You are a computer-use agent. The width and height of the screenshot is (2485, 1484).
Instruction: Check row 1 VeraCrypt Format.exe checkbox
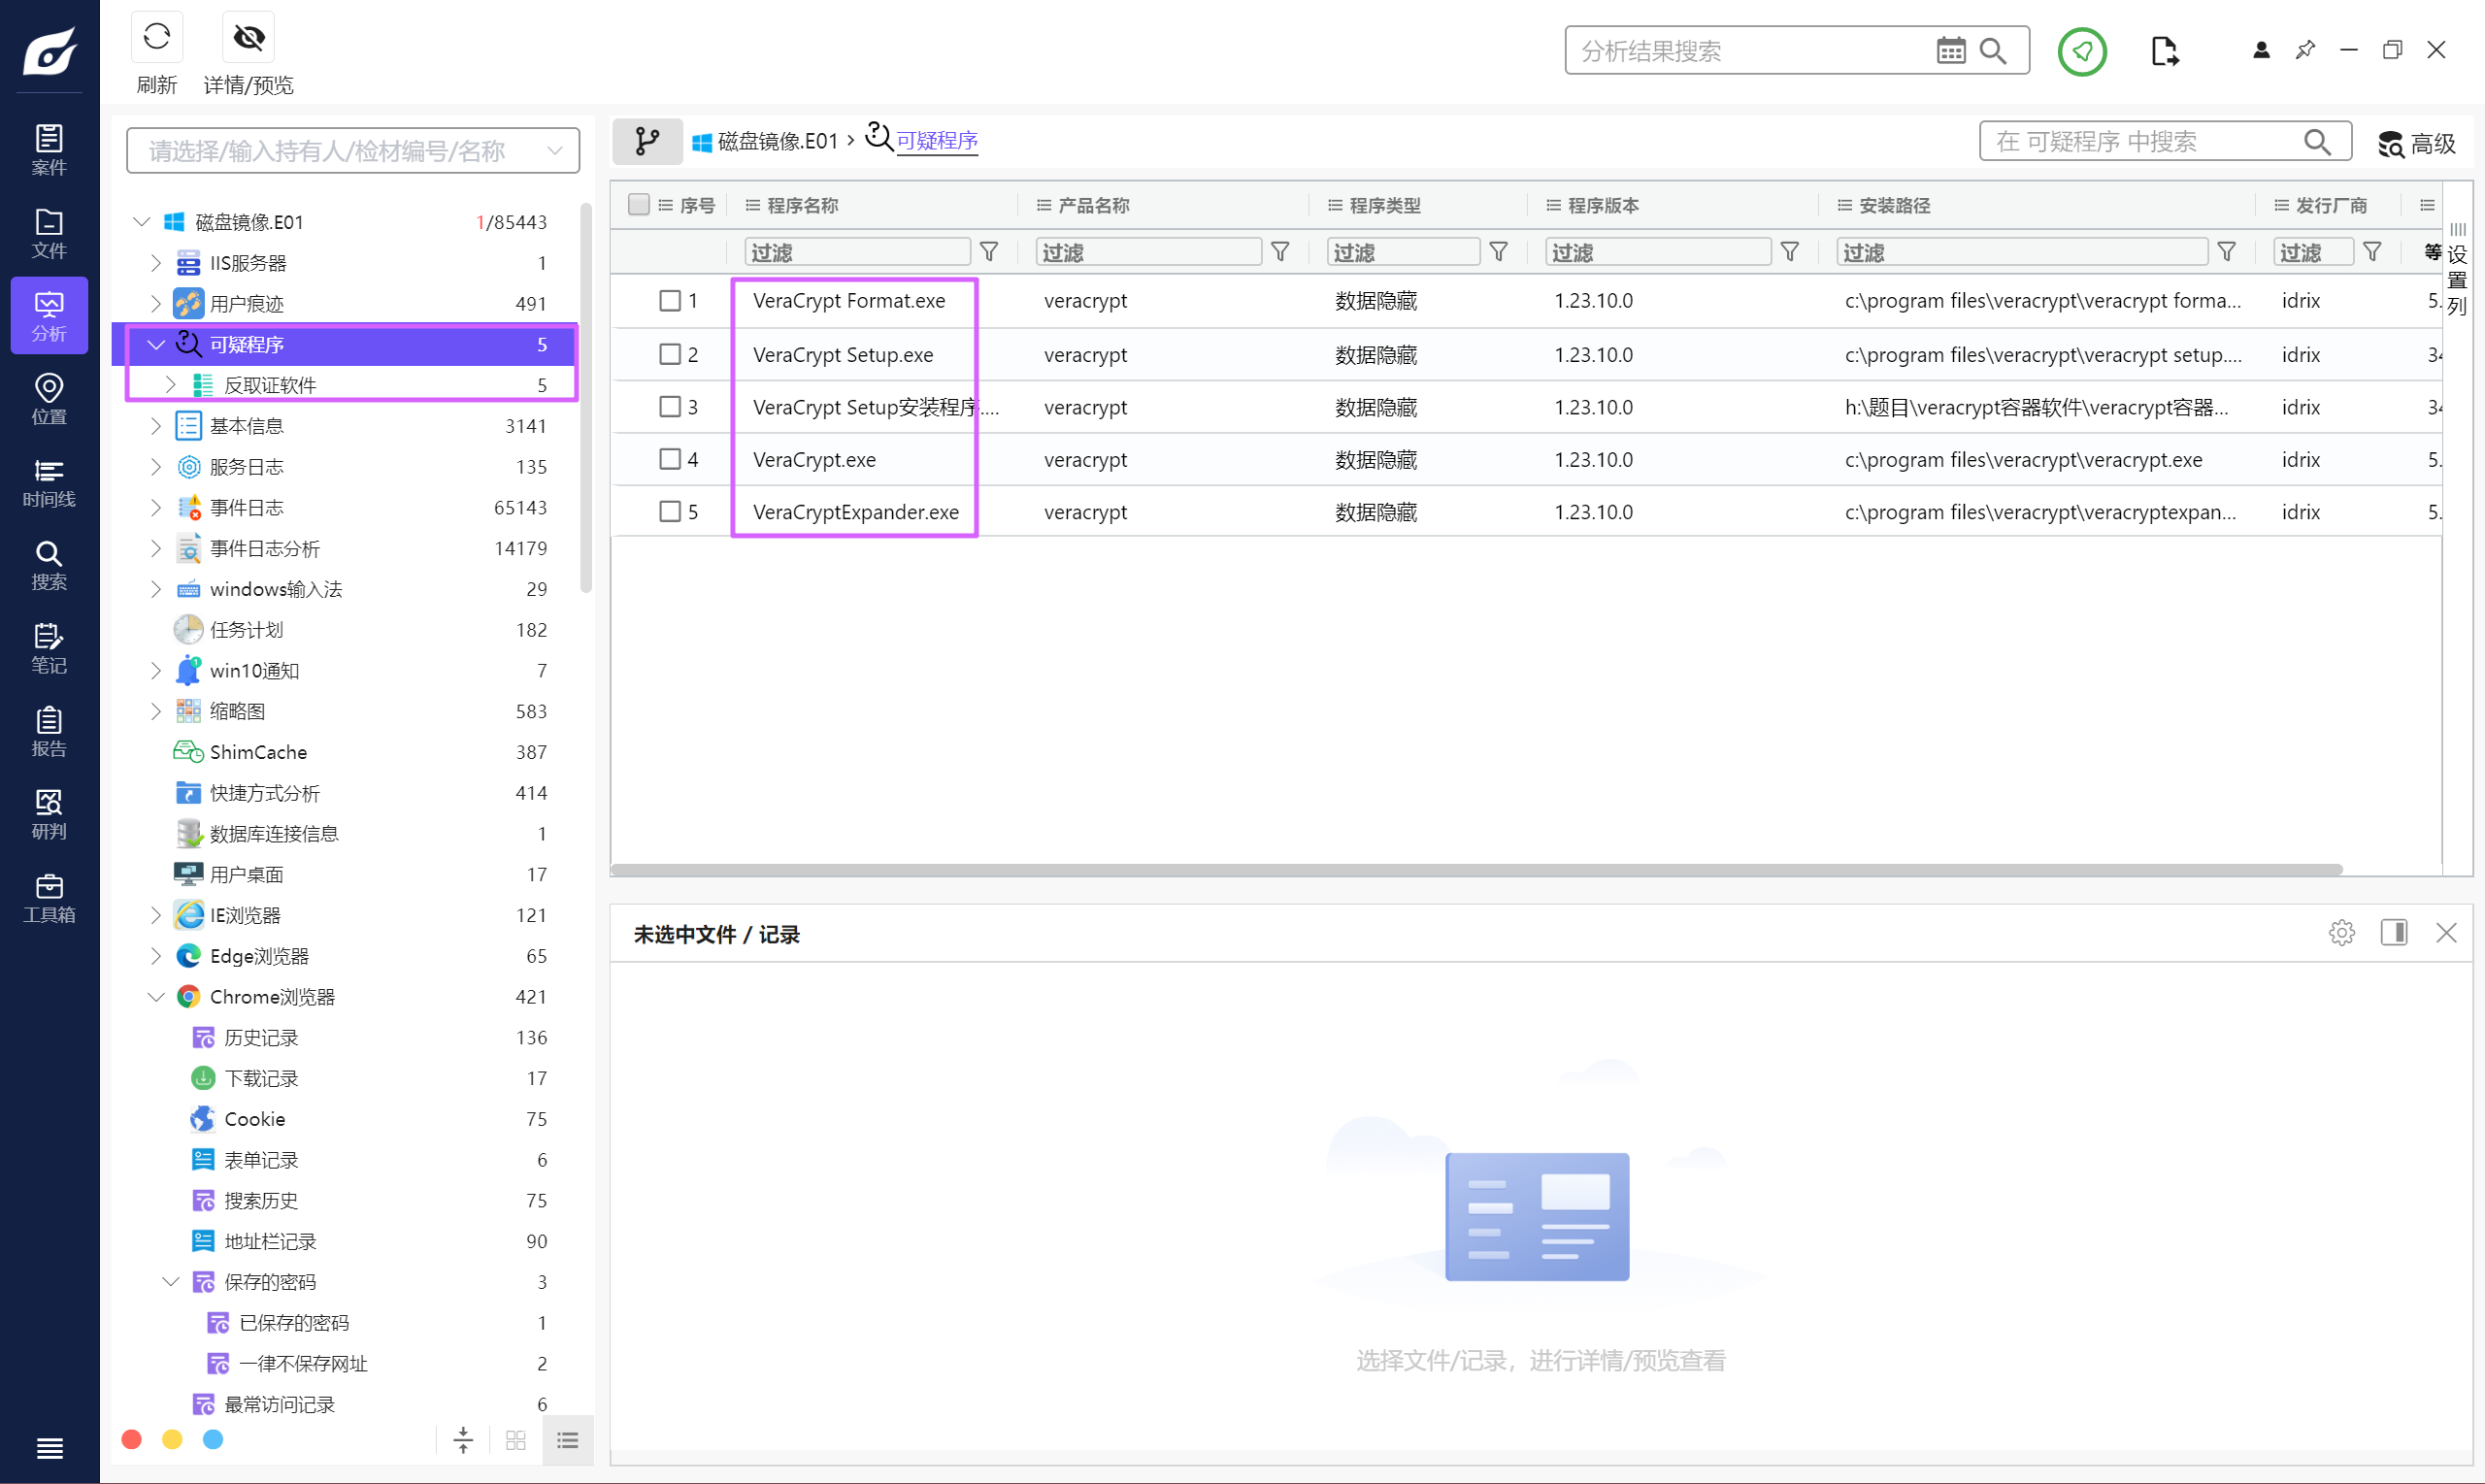click(x=670, y=300)
